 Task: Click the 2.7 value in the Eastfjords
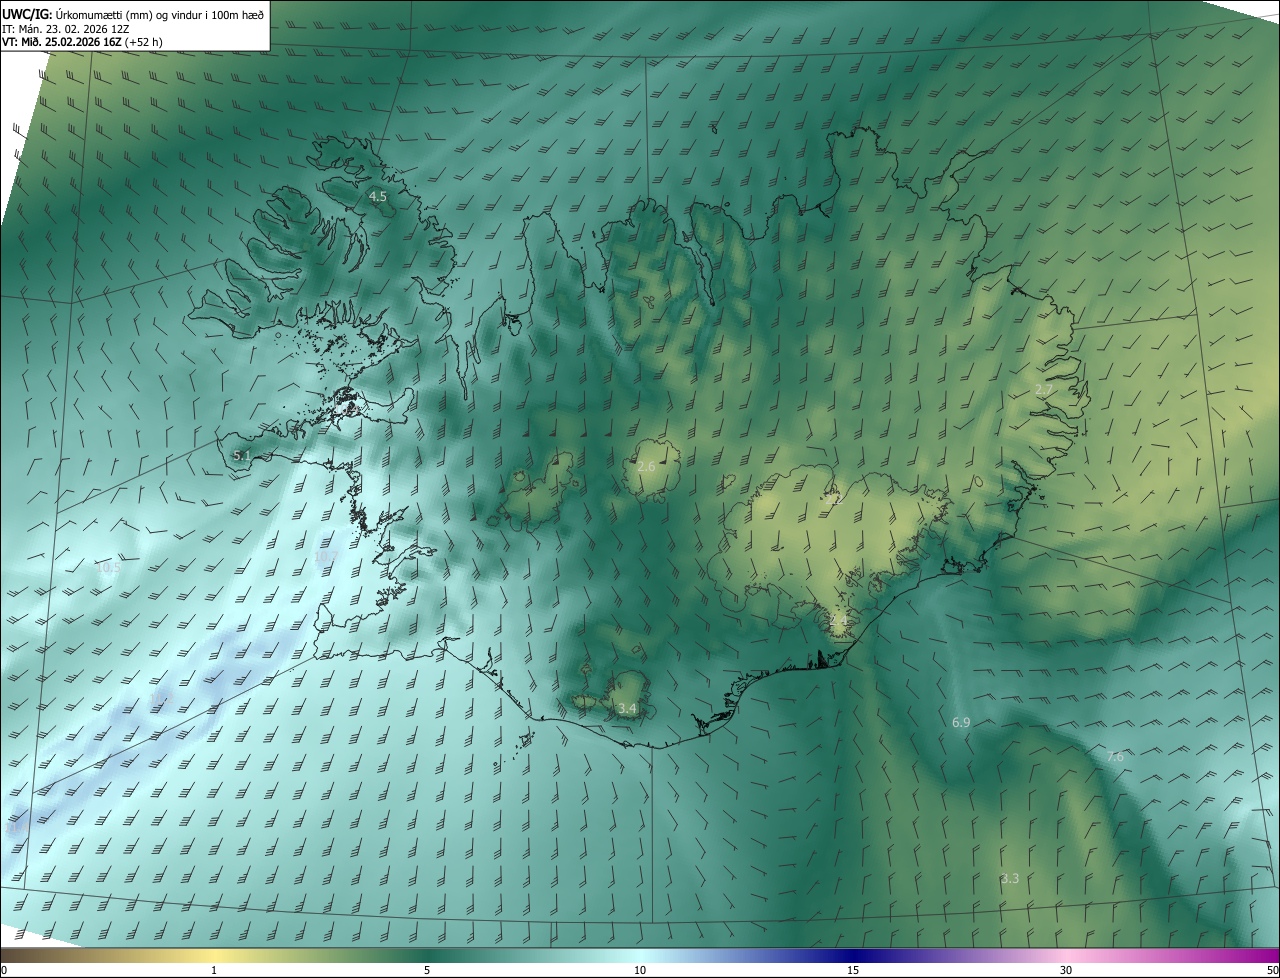[x=1044, y=389]
